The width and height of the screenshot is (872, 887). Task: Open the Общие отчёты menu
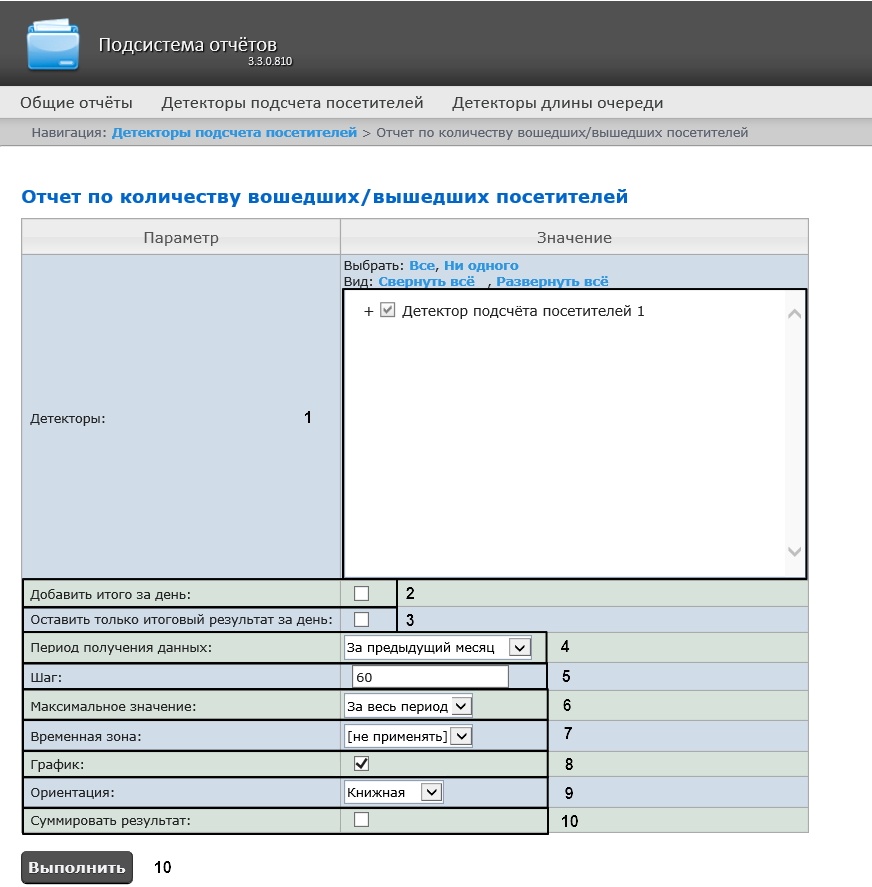tap(76, 103)
